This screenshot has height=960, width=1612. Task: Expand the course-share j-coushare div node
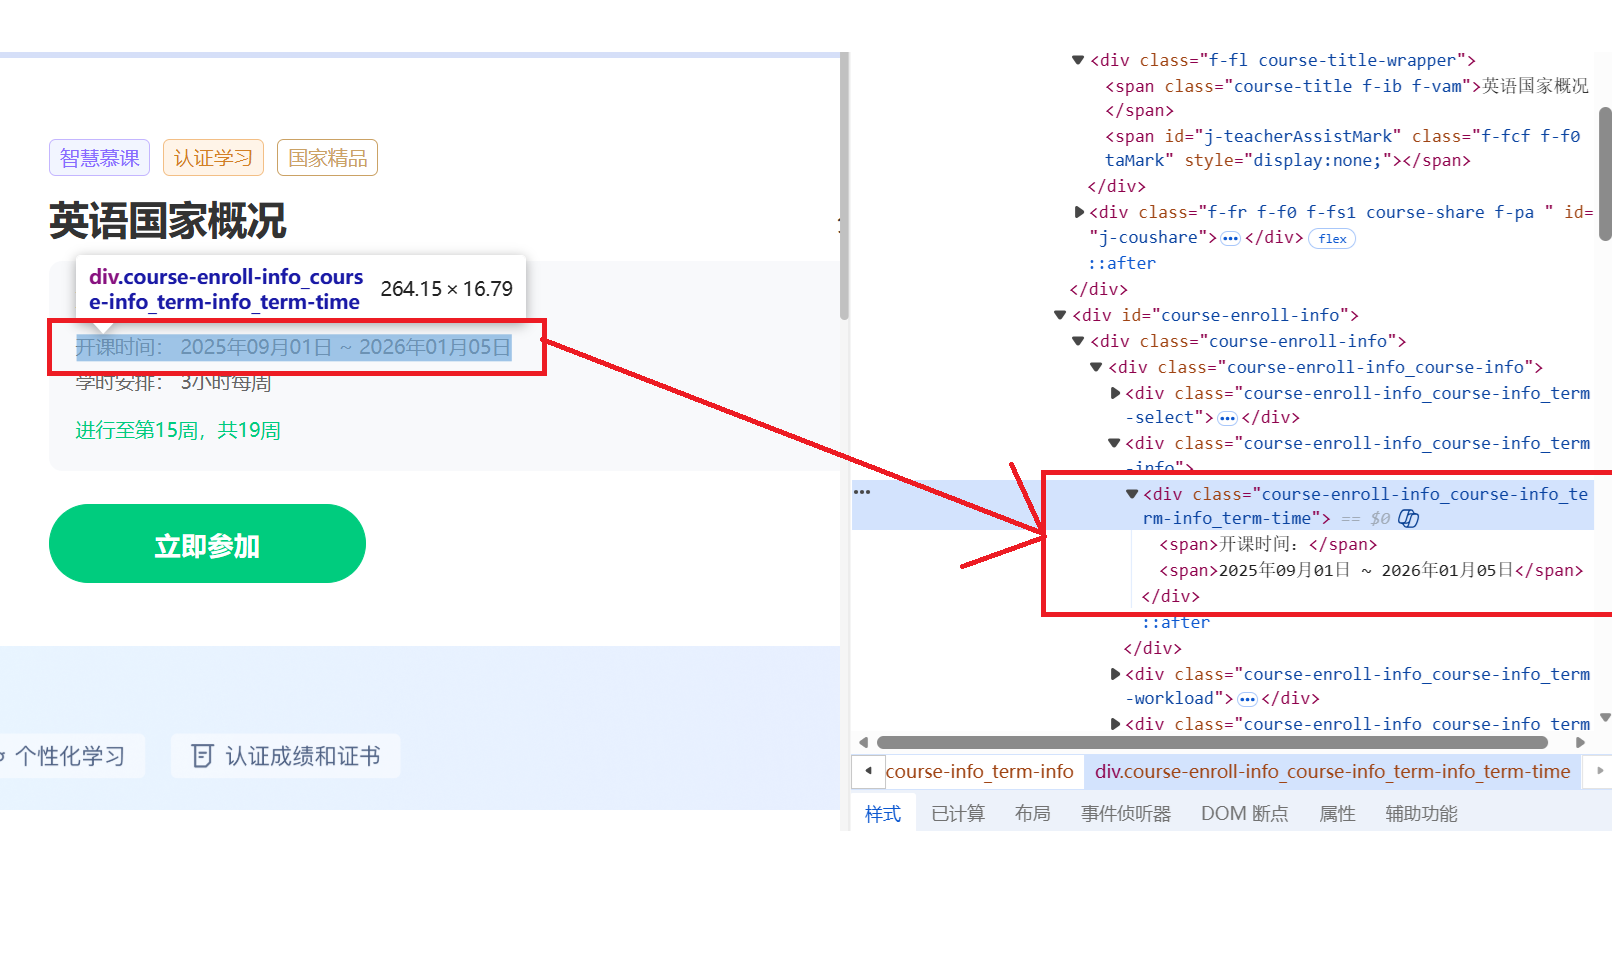[1079, 212]
